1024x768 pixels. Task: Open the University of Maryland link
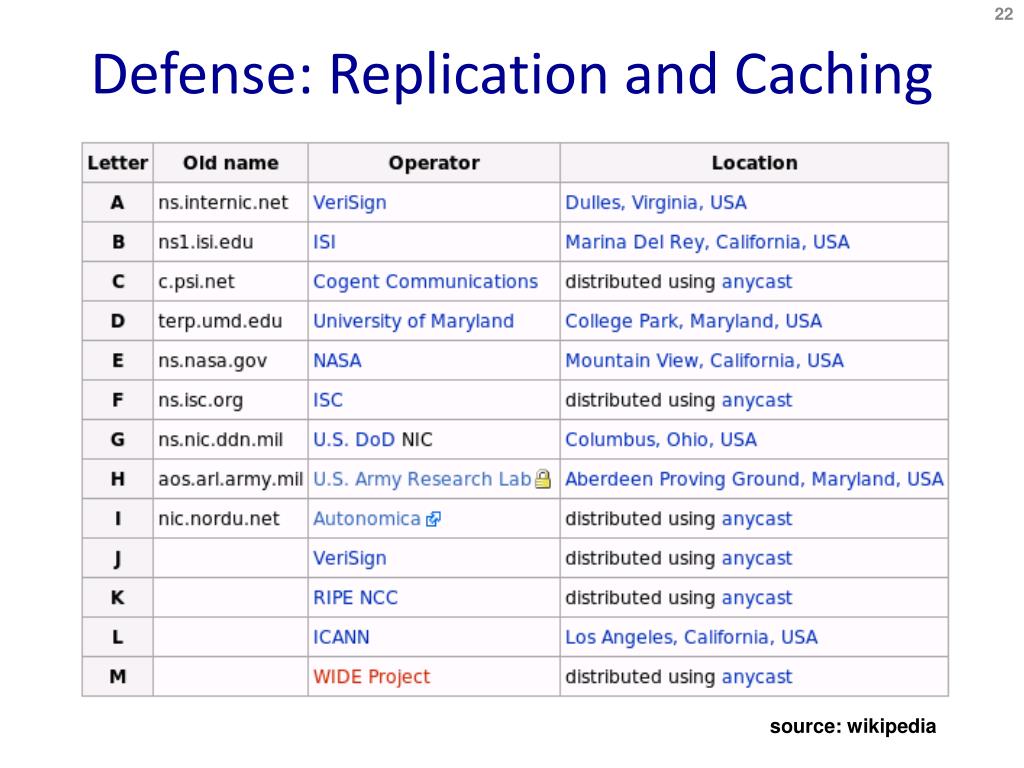coord(413,321)
